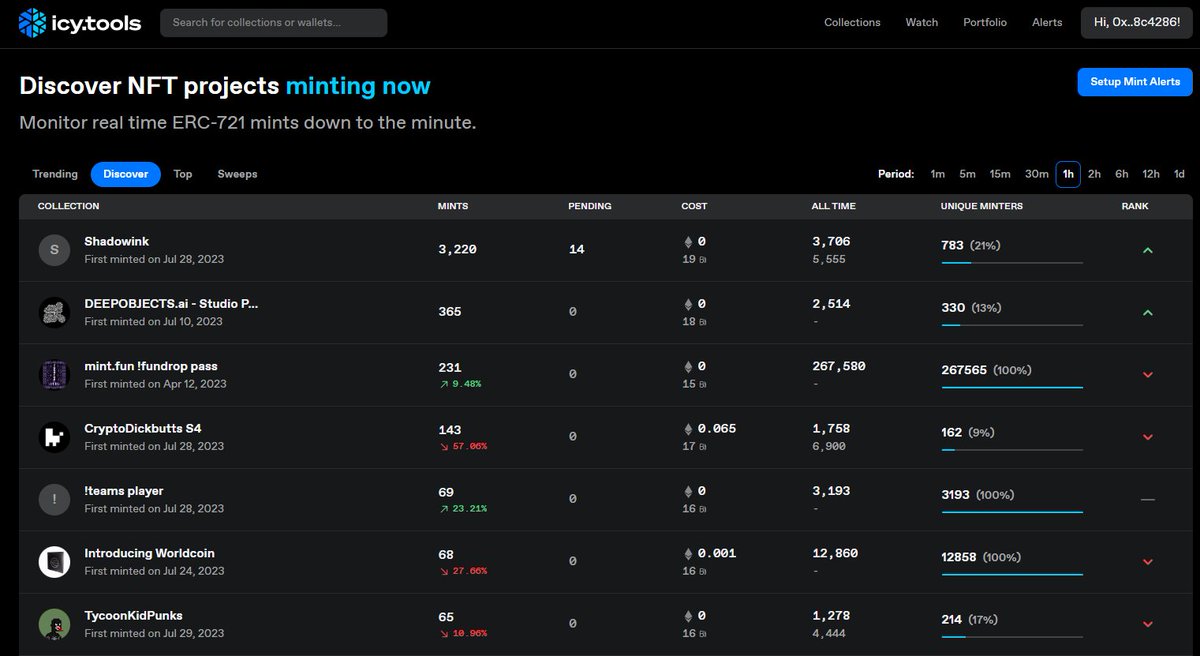
Task: Open Watch in top navigation
Action: click(922, 22)
